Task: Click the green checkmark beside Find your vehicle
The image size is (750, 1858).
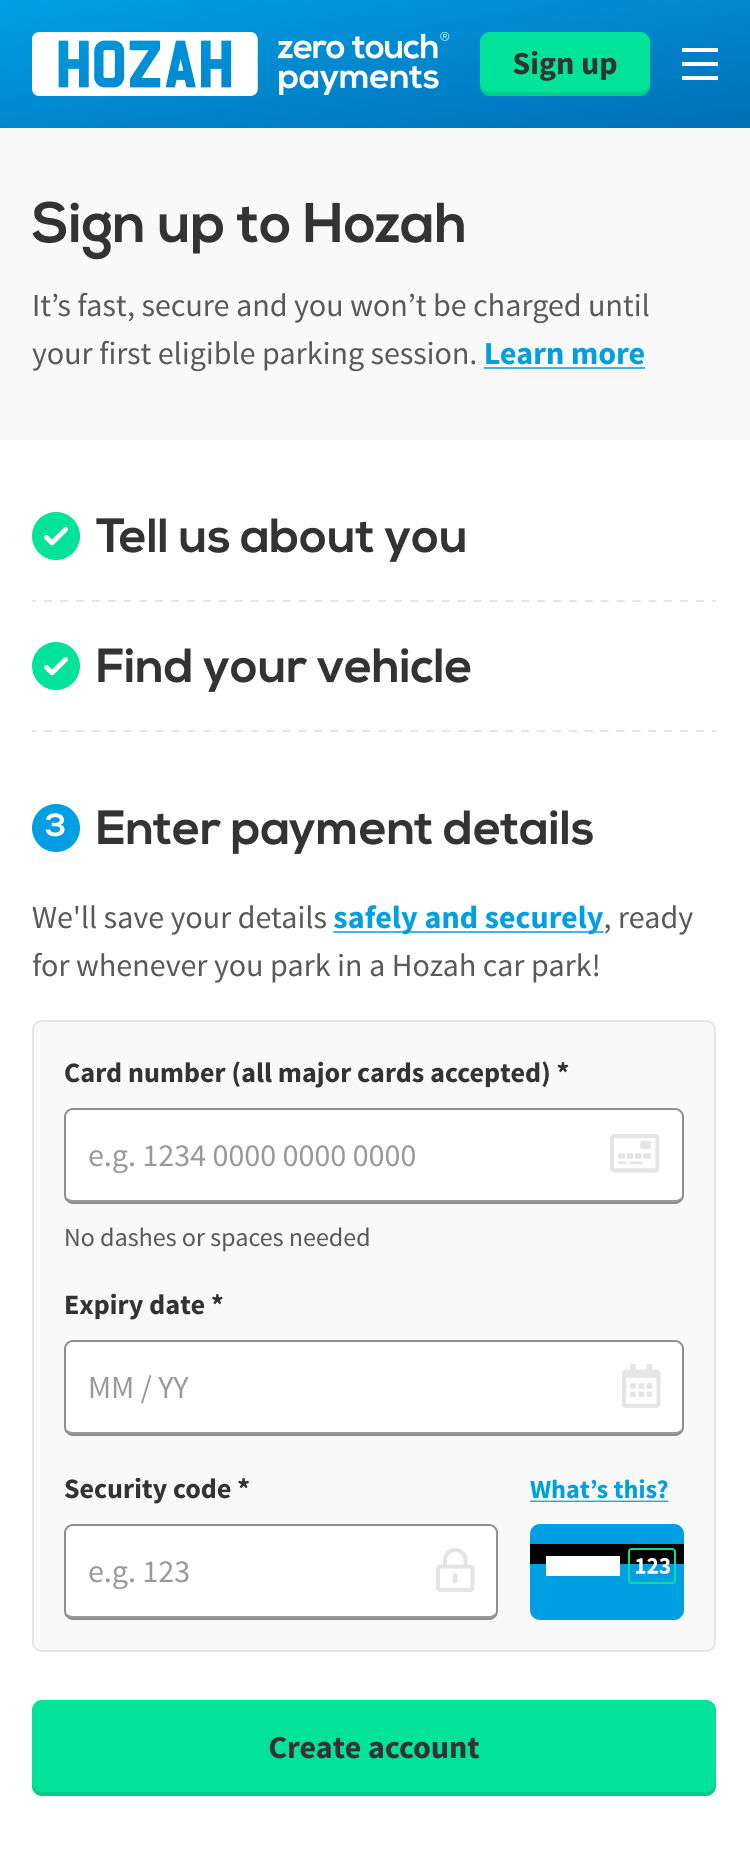Action: point(56,667)
